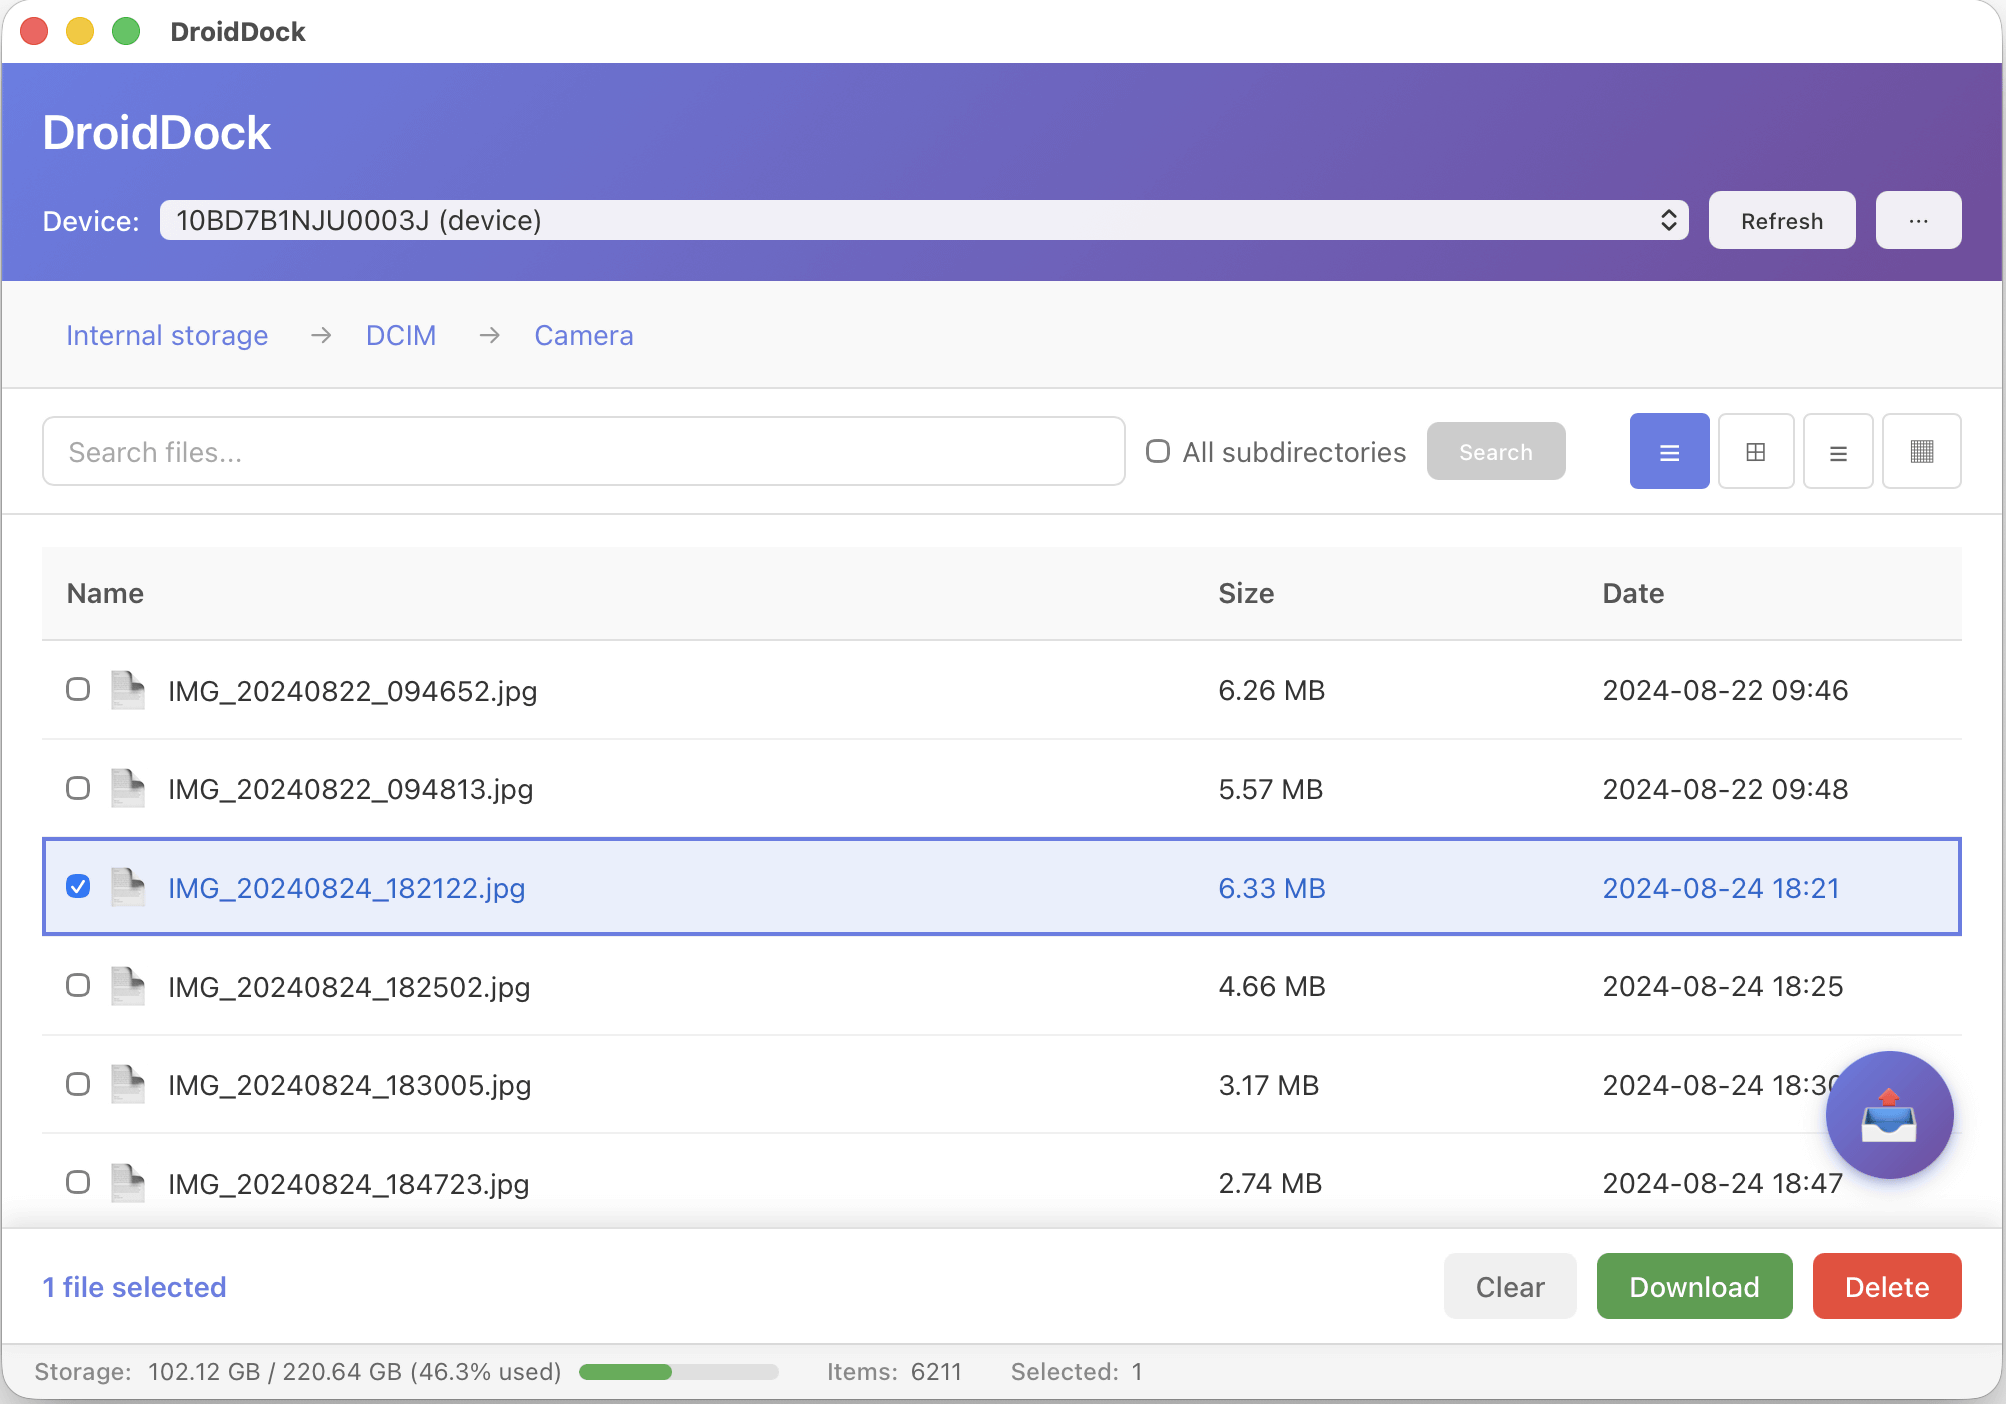Uncheck the IMG_20240824_182122.jpg checkbox
This screenshot has height=1404, width=2006.
[78, 887]
